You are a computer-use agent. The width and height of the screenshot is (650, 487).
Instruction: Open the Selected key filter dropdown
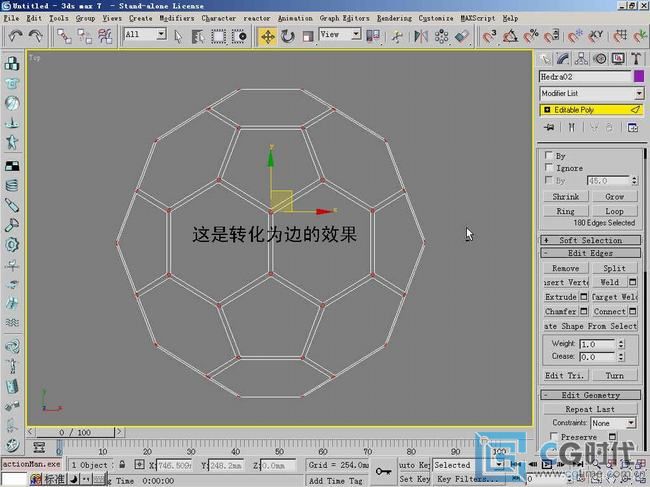click(x=468, y=465)
